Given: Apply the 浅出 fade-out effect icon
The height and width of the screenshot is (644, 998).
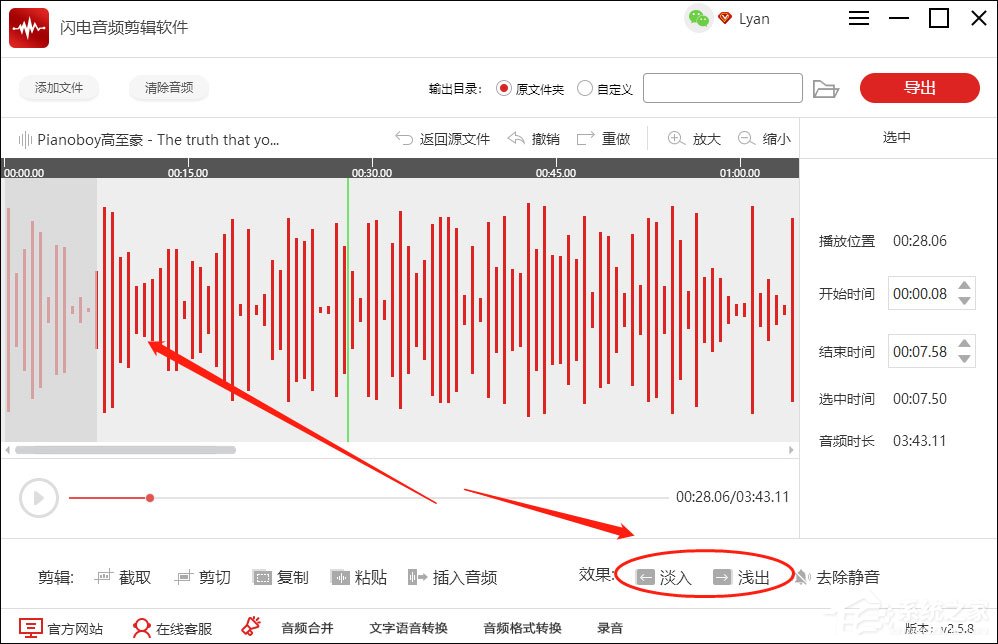Looking at the screenshot, I should coord(722,575).
